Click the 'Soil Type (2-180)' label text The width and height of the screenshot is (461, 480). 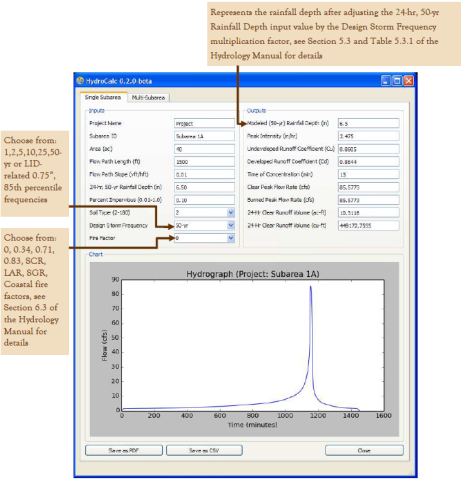110,213
